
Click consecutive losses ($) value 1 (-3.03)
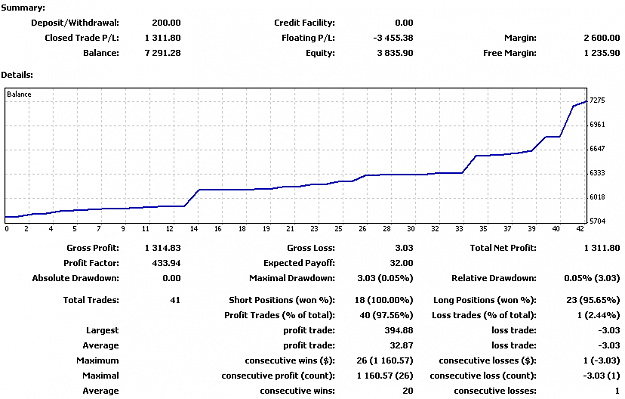click(x=601, y=361)
